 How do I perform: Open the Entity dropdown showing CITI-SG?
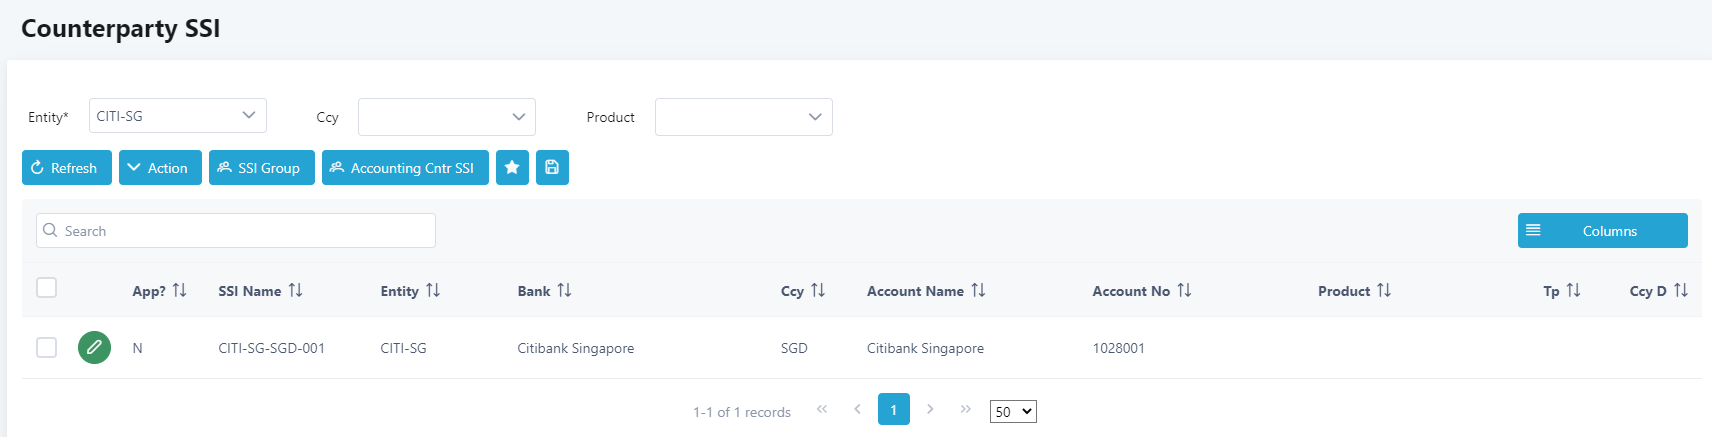tap(177, 116)
